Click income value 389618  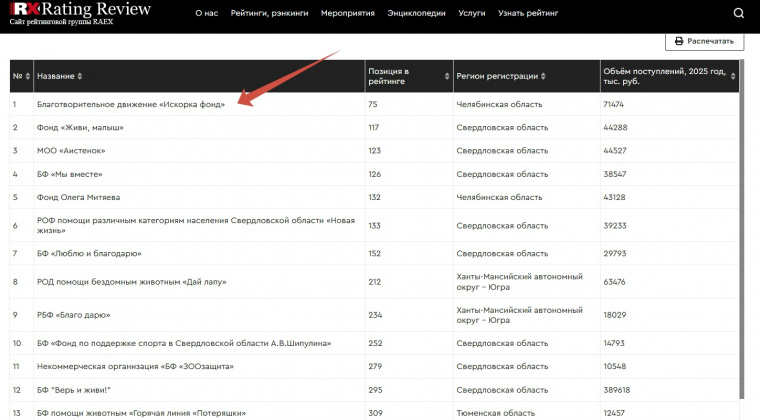pyautogui.click(x=617, y=390)
